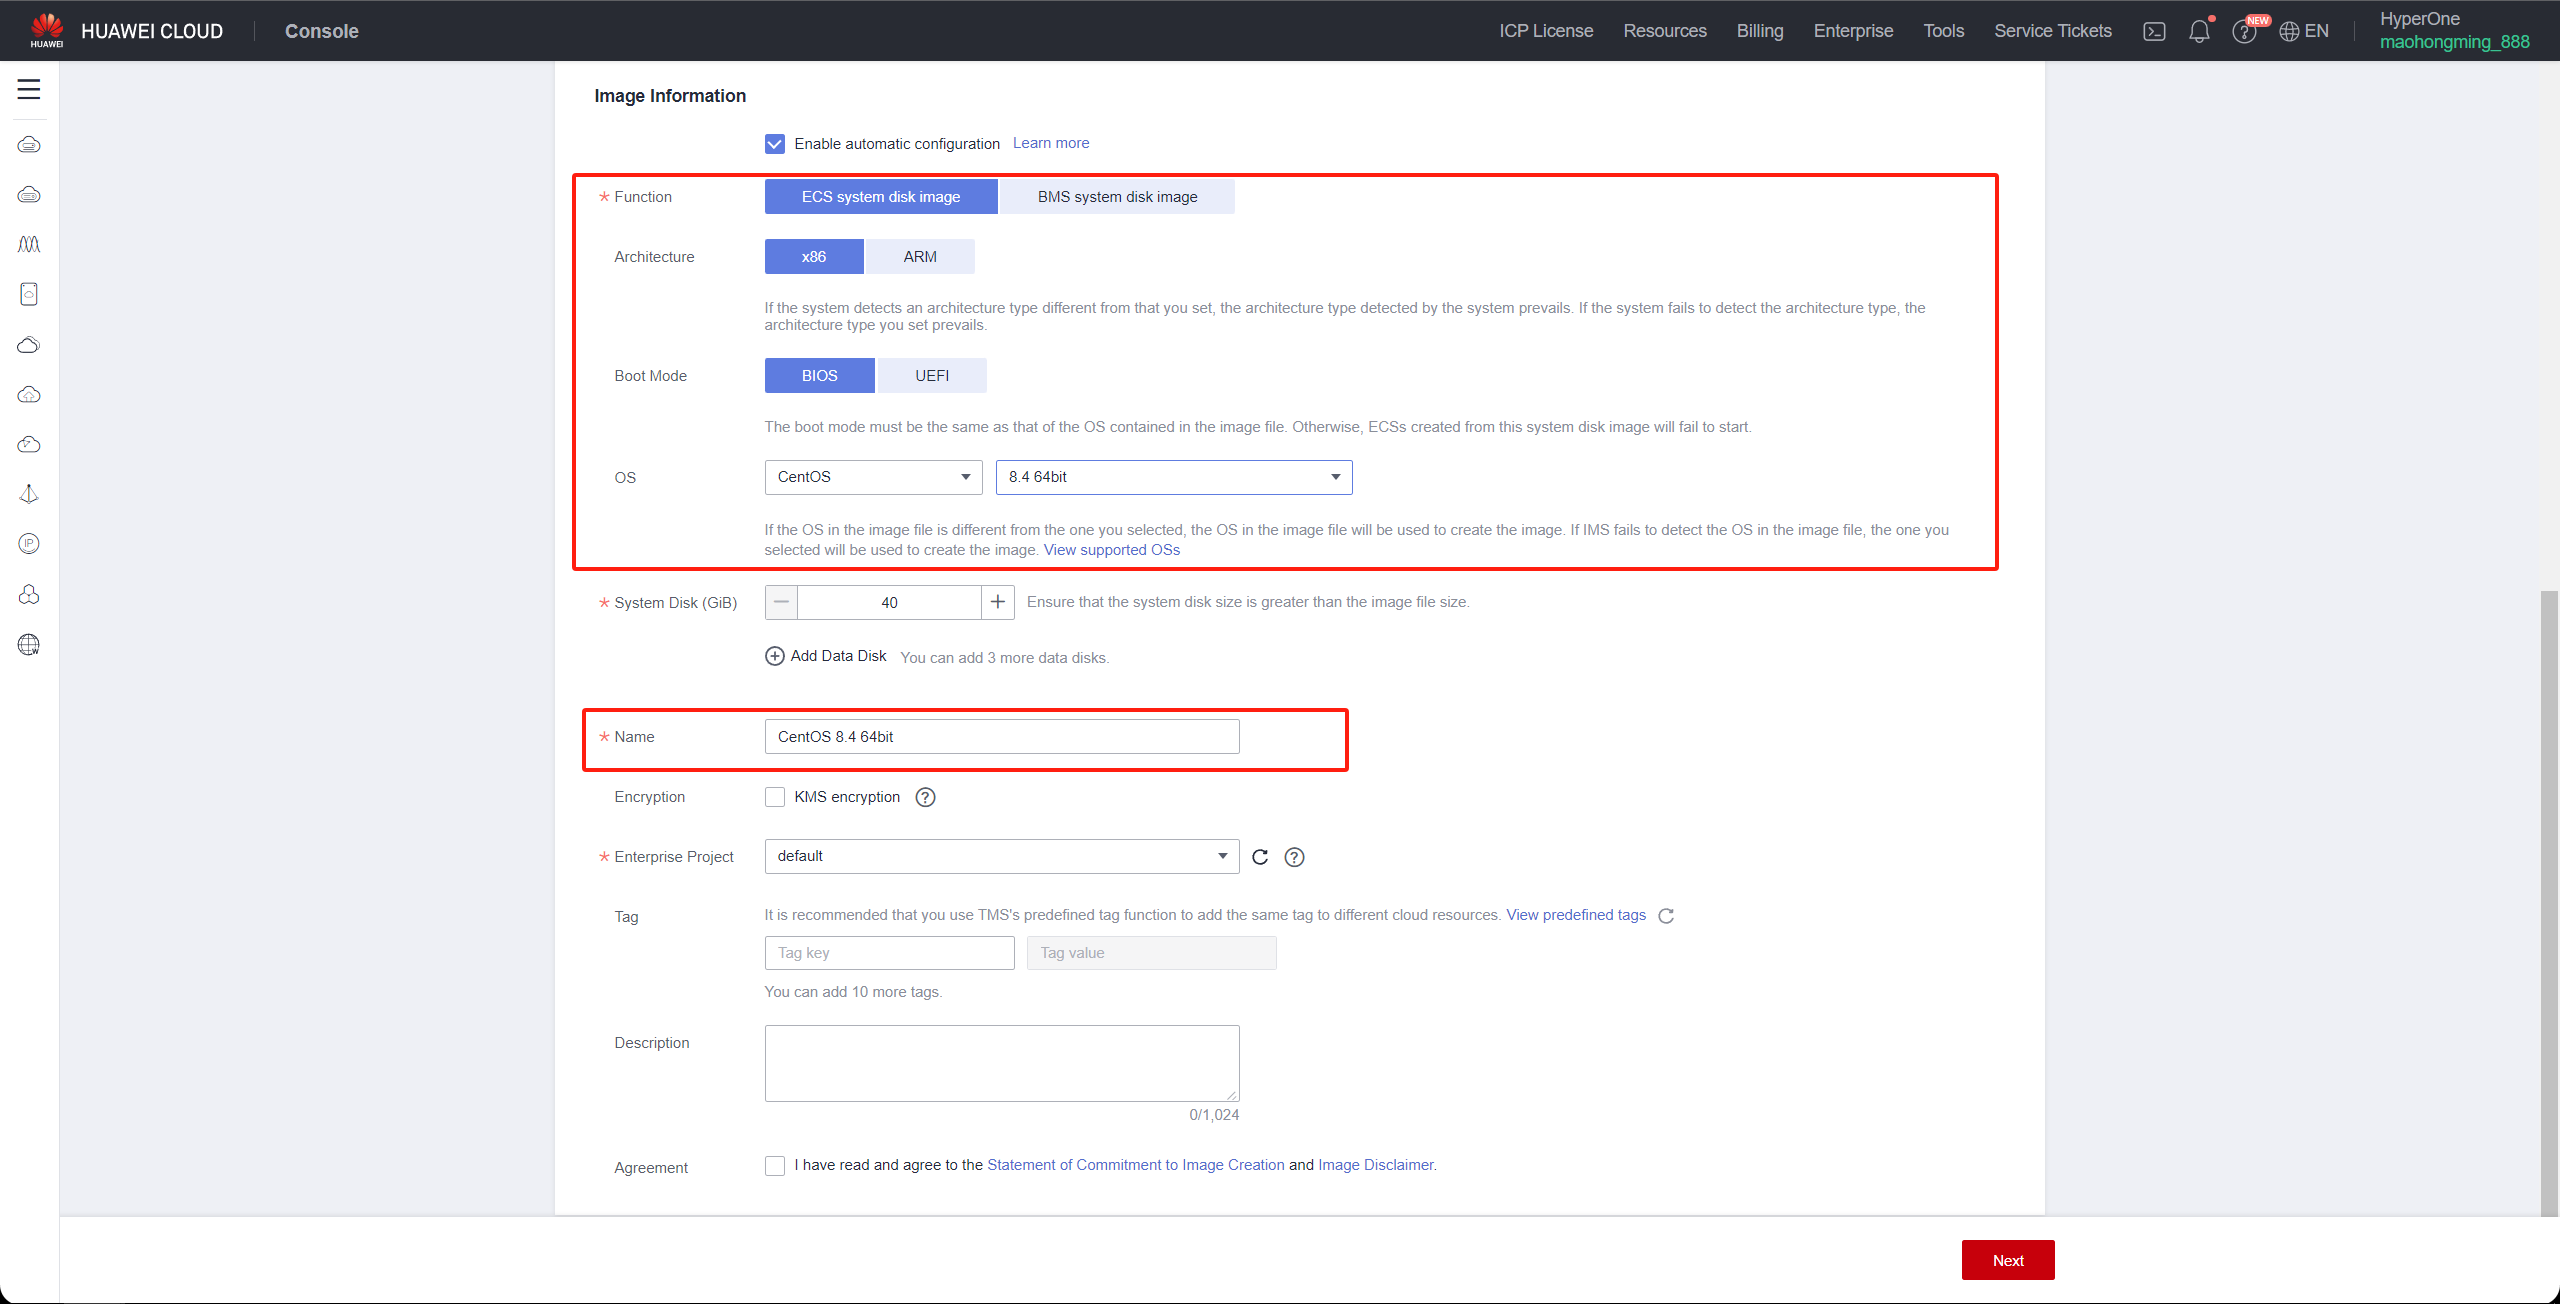The image size is (2560, 1304).
Task: Click the Add Data Disk plus icon
Action: point(775,656)
